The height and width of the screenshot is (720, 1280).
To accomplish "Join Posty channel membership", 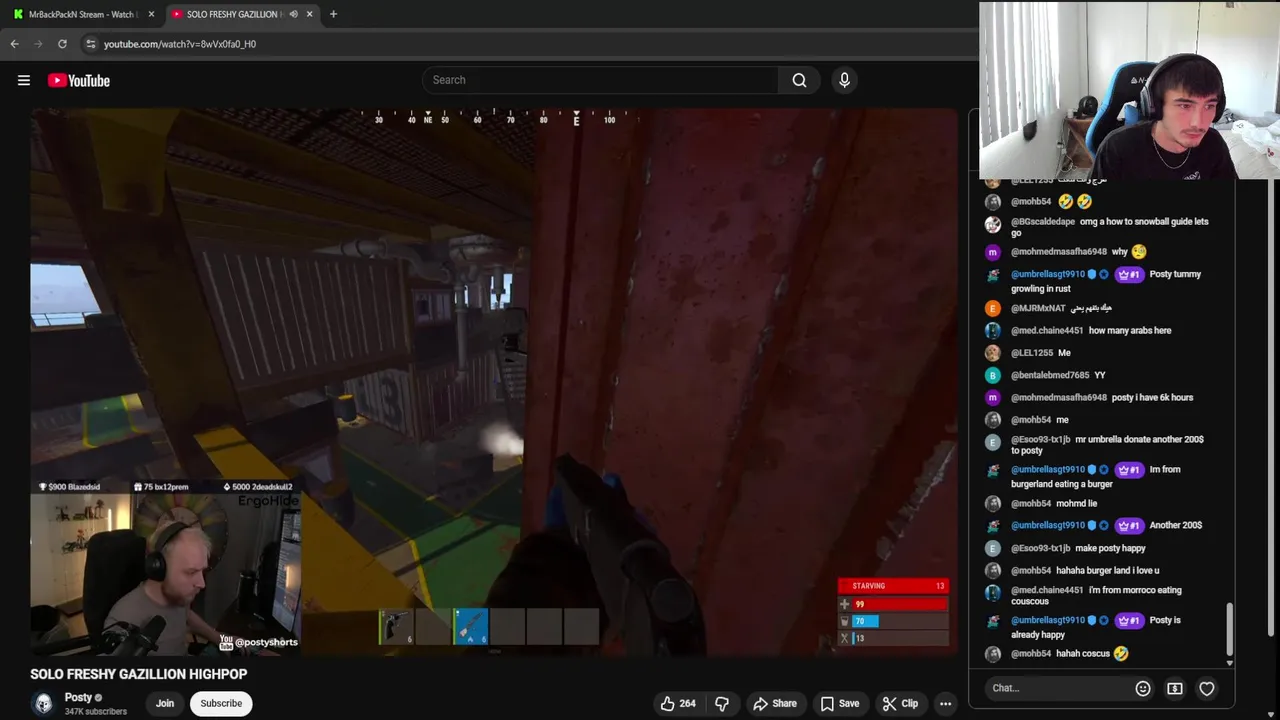I will [165, 703].
